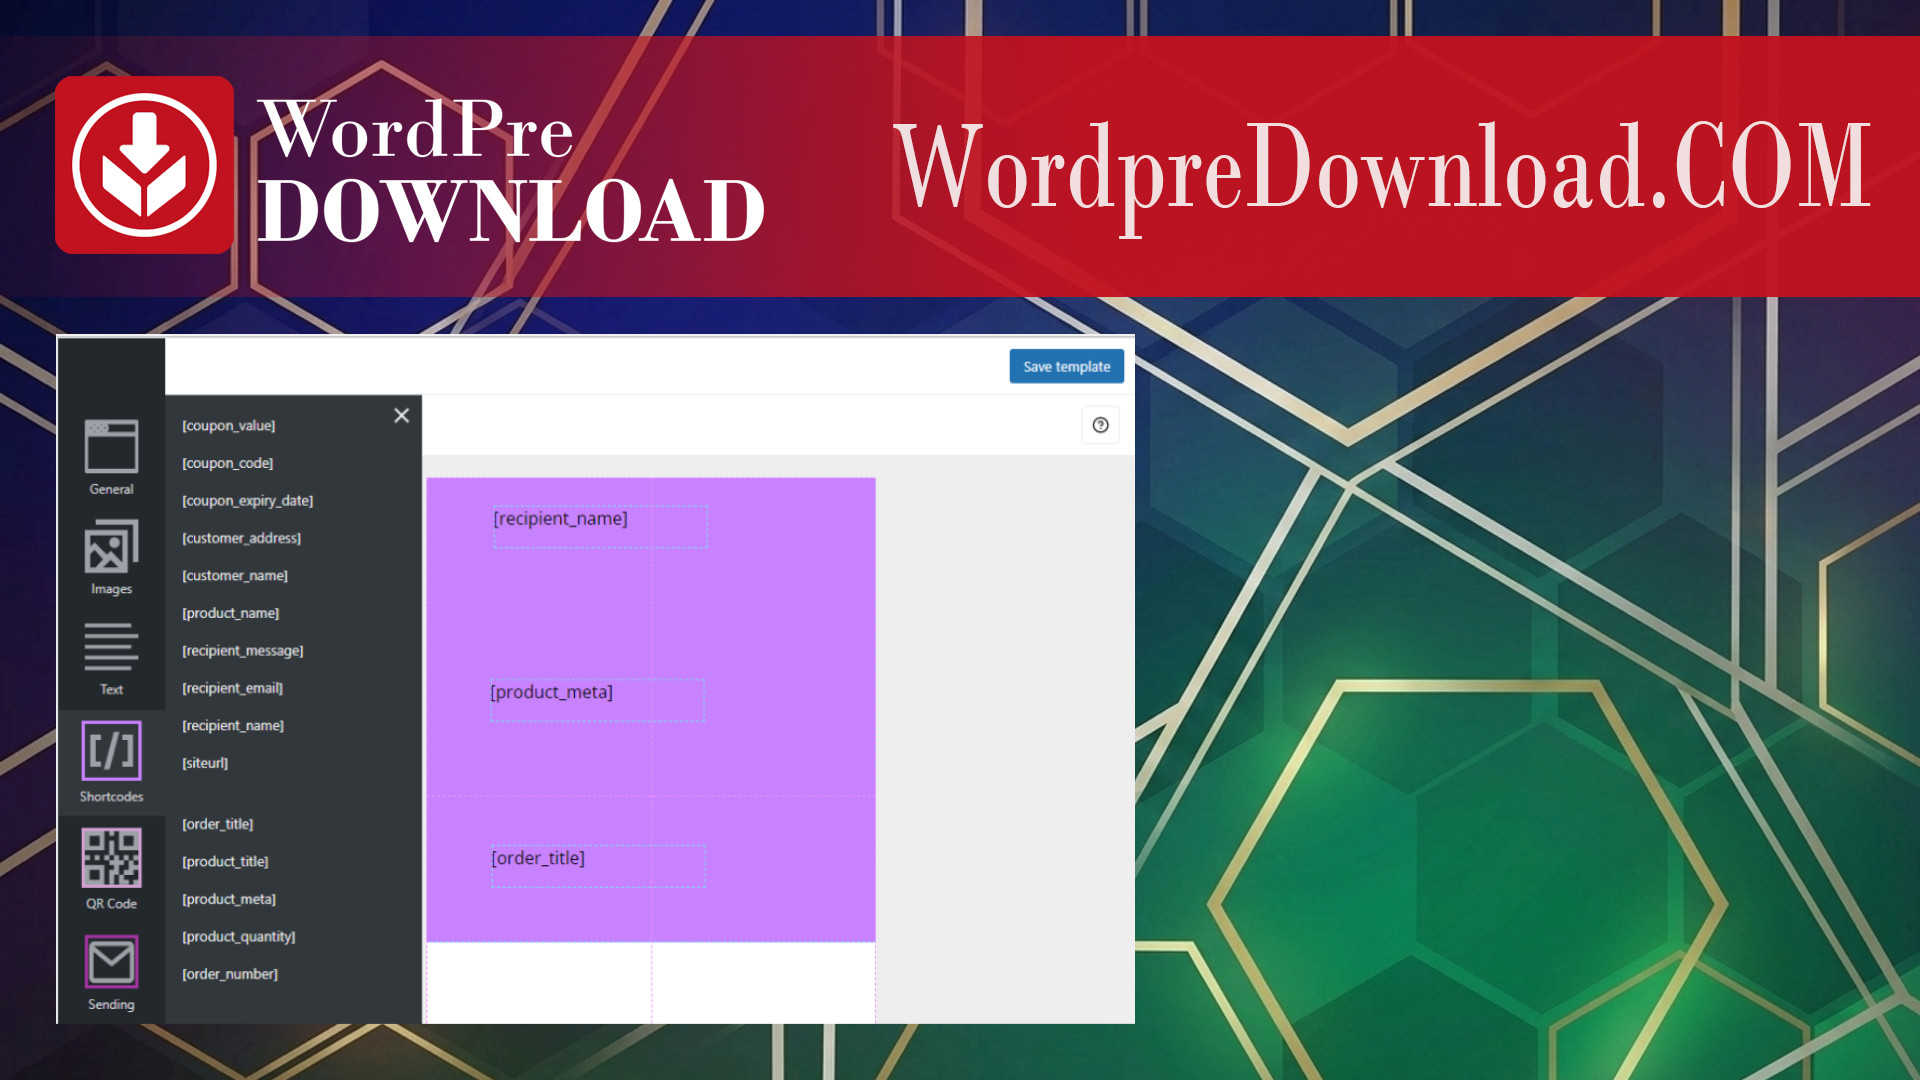
Task: Insert the [recipient_email] shortcode
Action: pyautogui.click(x=232, y=688)
